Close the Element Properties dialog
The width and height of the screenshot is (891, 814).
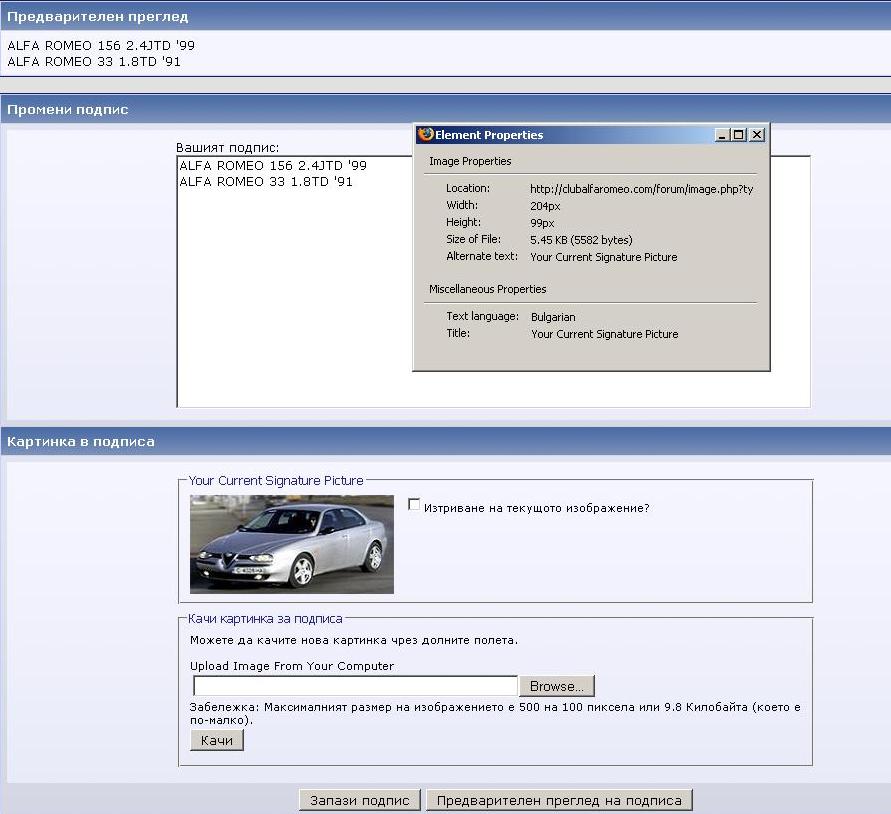(x=757, y=135)
